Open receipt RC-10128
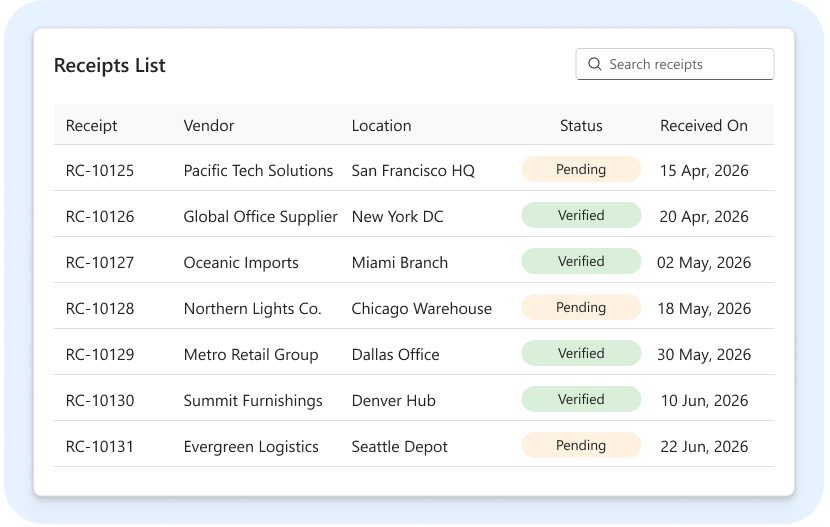The width and height of the screenshot is (830, 527). point(100,308)
